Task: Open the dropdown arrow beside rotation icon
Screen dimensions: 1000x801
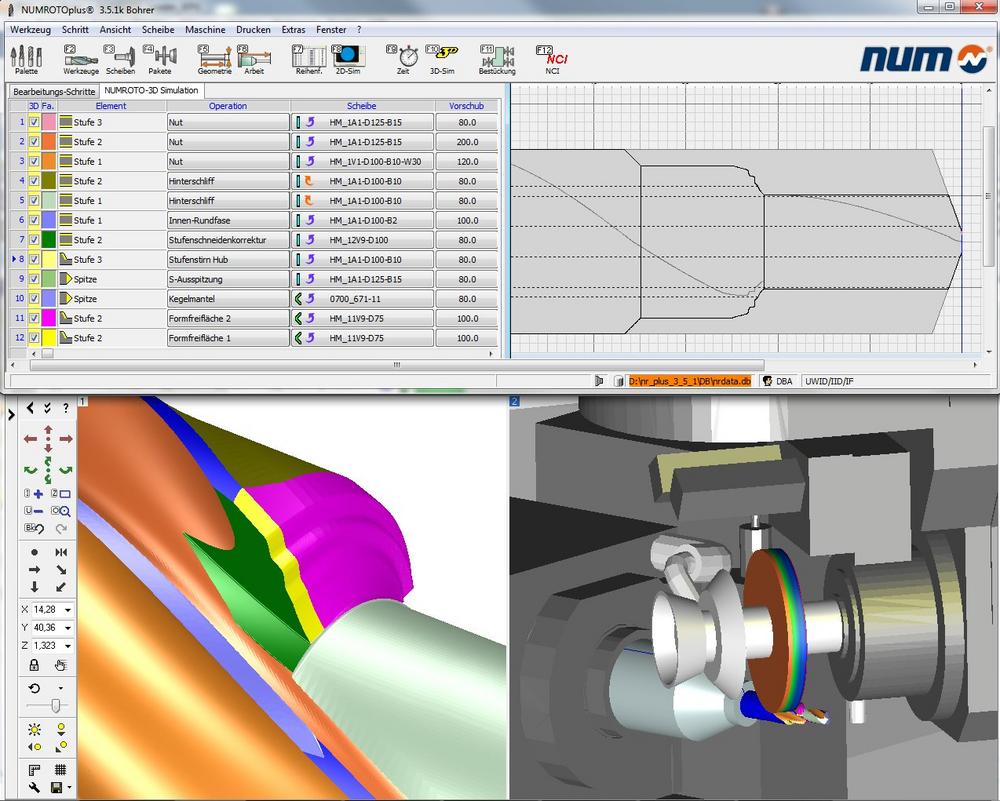Action: tap(61, 688)
